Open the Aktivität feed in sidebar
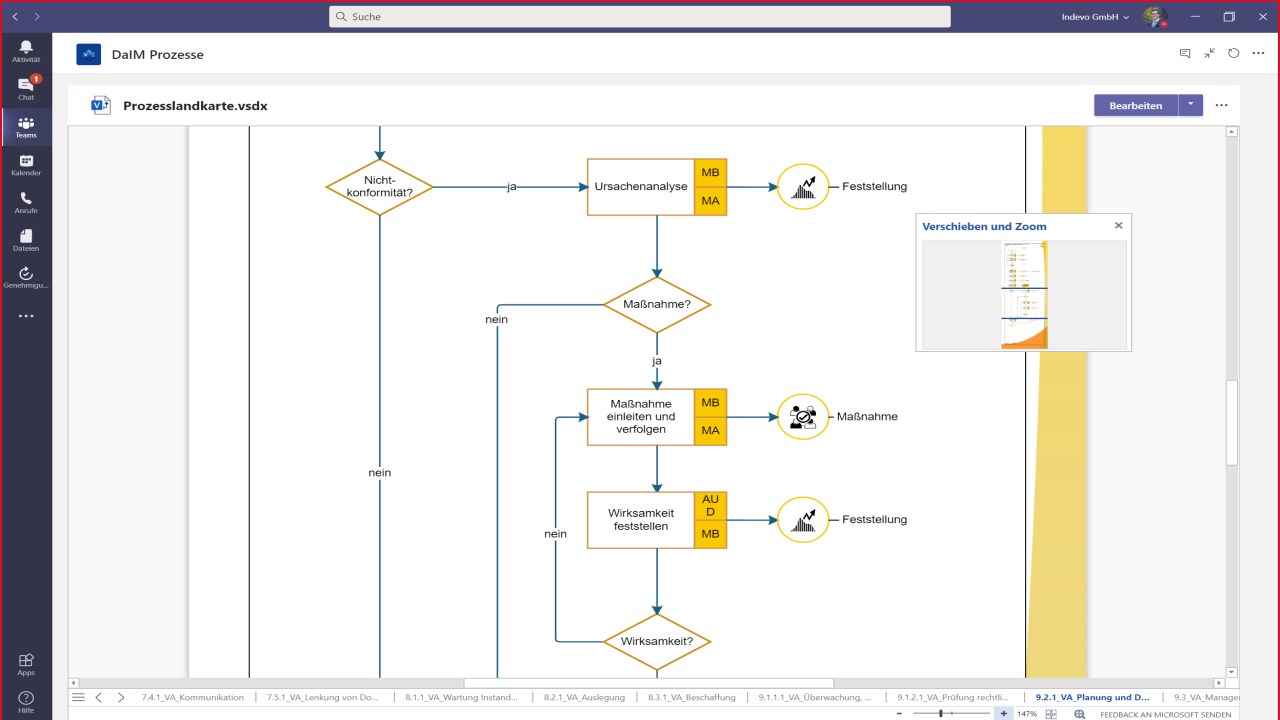 [26, 51]
